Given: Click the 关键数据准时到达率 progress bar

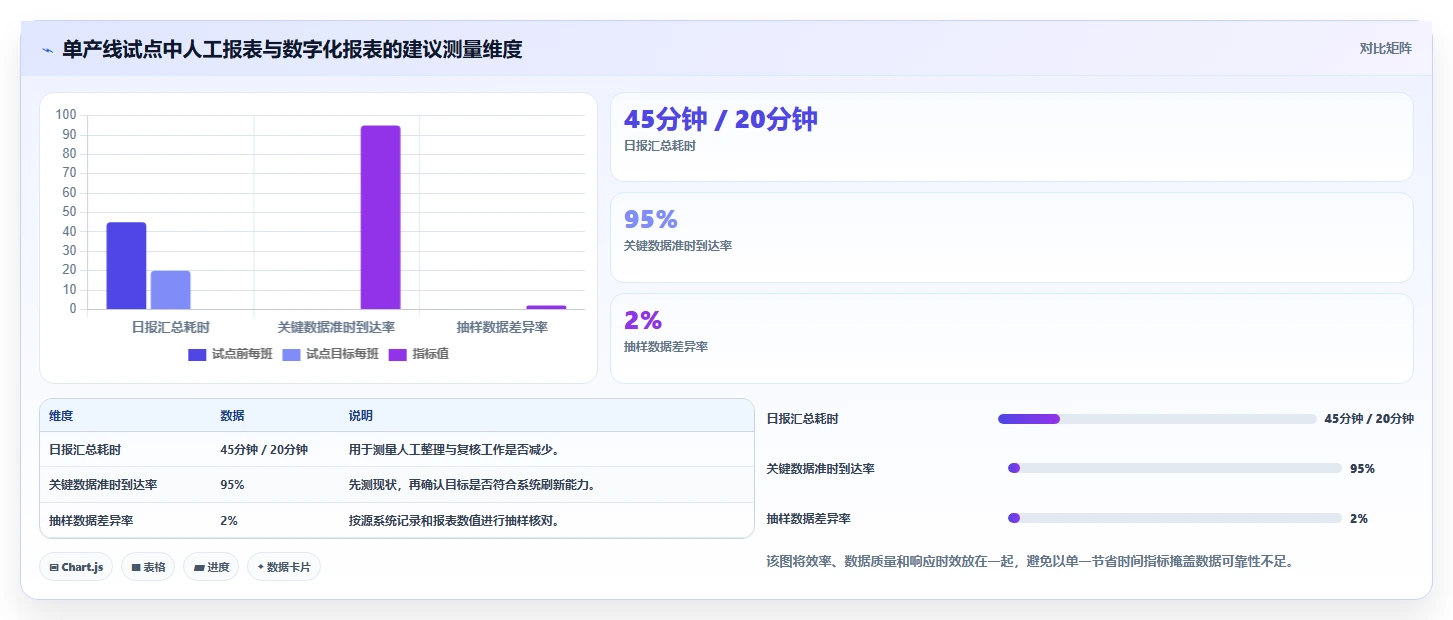Looking at the screenshot, I should [1174, 468].
